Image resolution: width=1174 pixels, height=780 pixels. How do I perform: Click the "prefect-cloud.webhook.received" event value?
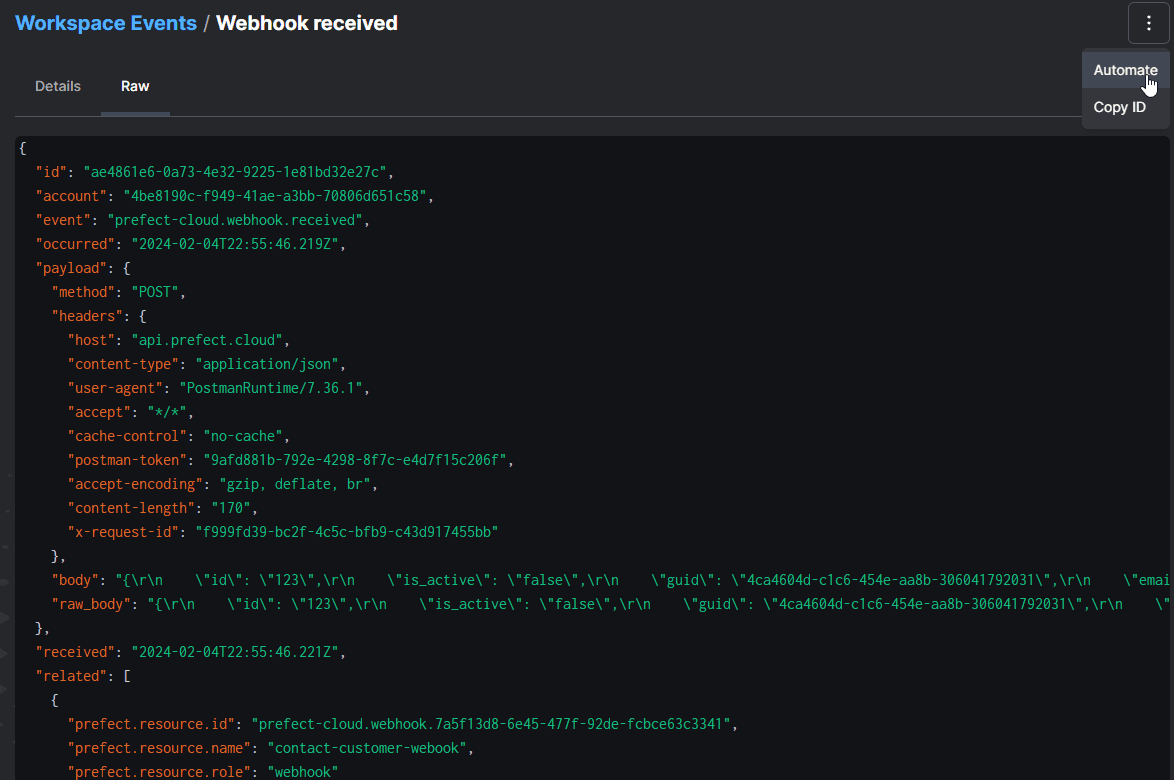click(x=238, y=220)
